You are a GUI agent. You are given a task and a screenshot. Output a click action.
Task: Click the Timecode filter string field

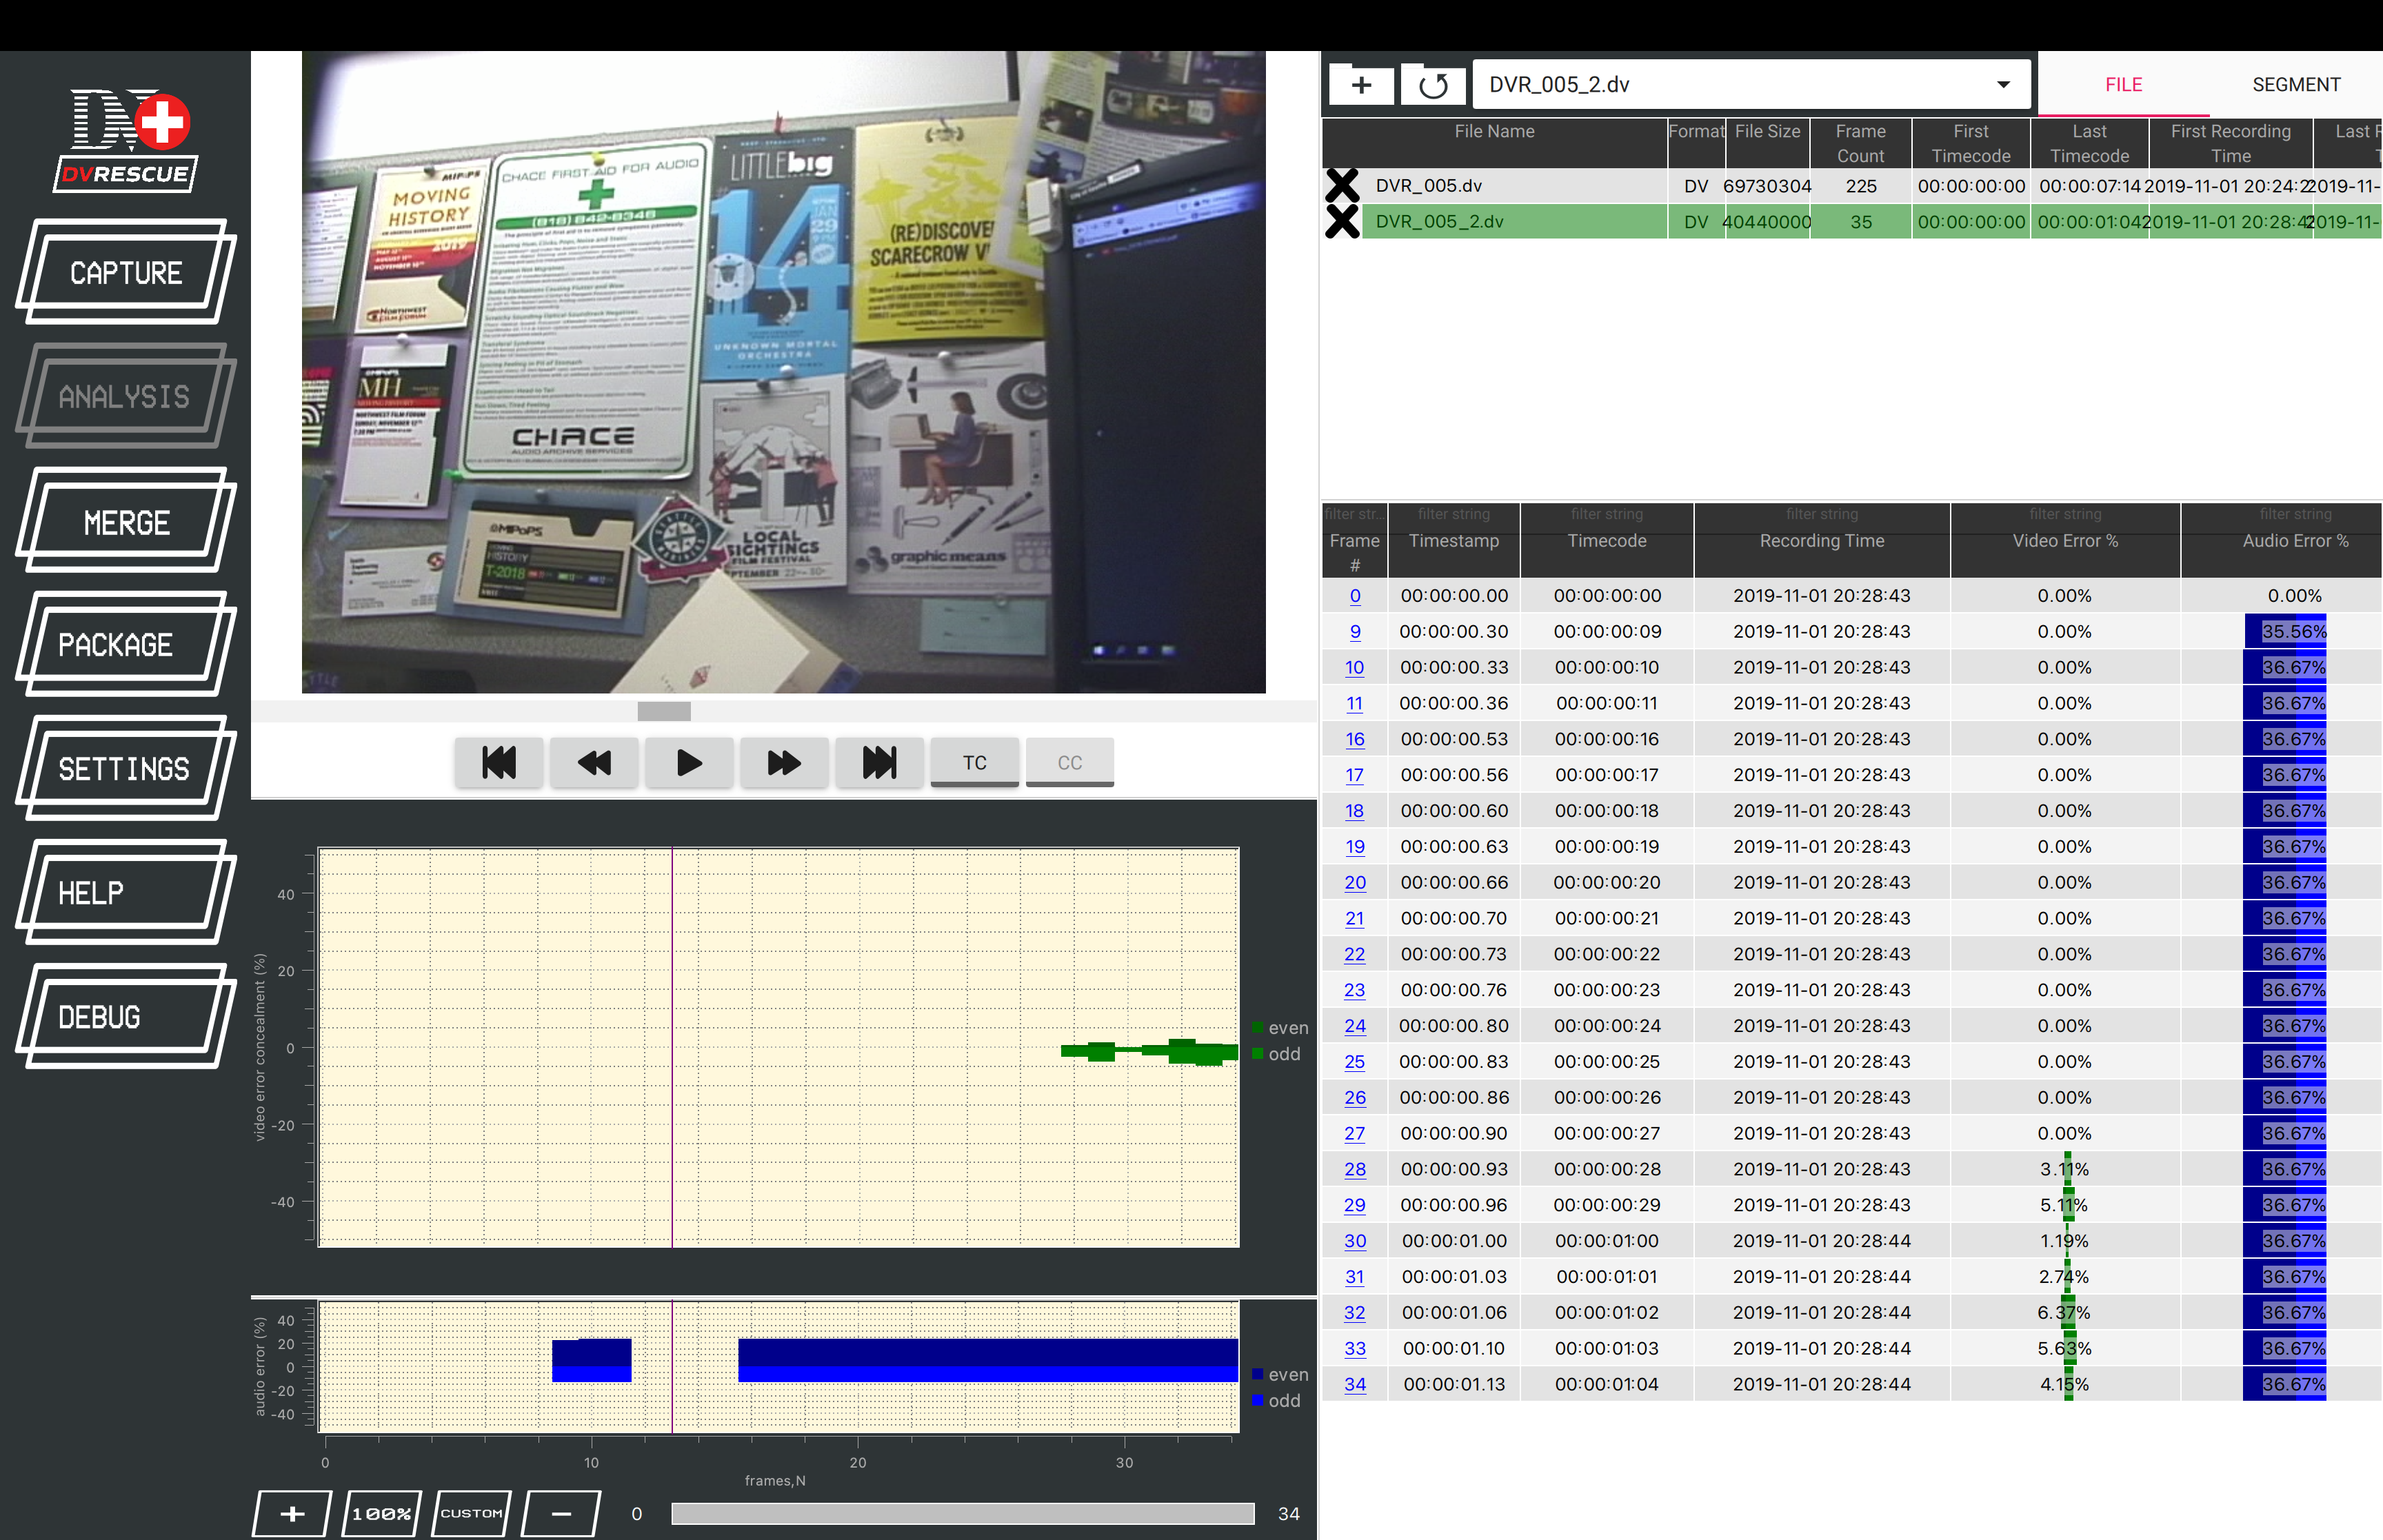1607,514
